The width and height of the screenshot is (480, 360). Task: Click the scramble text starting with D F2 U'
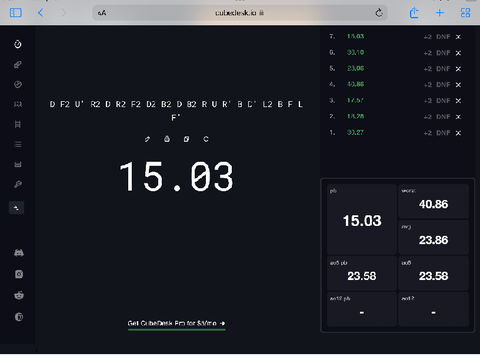[x=176, y=111]
